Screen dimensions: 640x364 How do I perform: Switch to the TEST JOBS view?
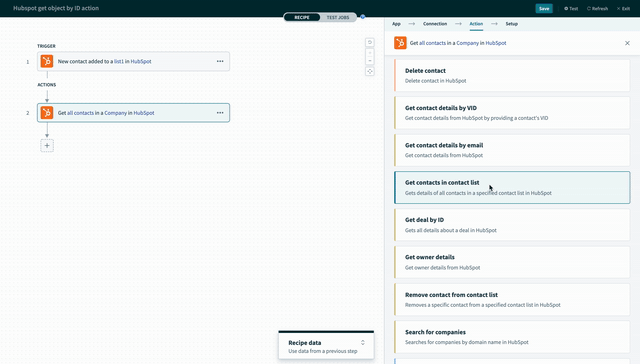click(338, 18)
